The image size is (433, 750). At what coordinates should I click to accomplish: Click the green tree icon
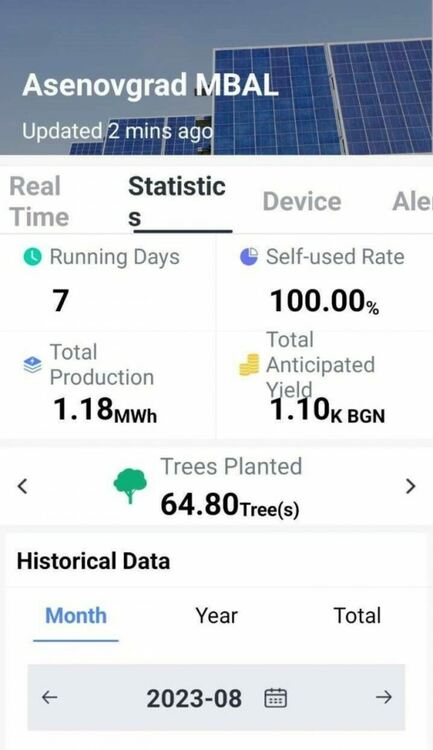[x=130, y=486]
